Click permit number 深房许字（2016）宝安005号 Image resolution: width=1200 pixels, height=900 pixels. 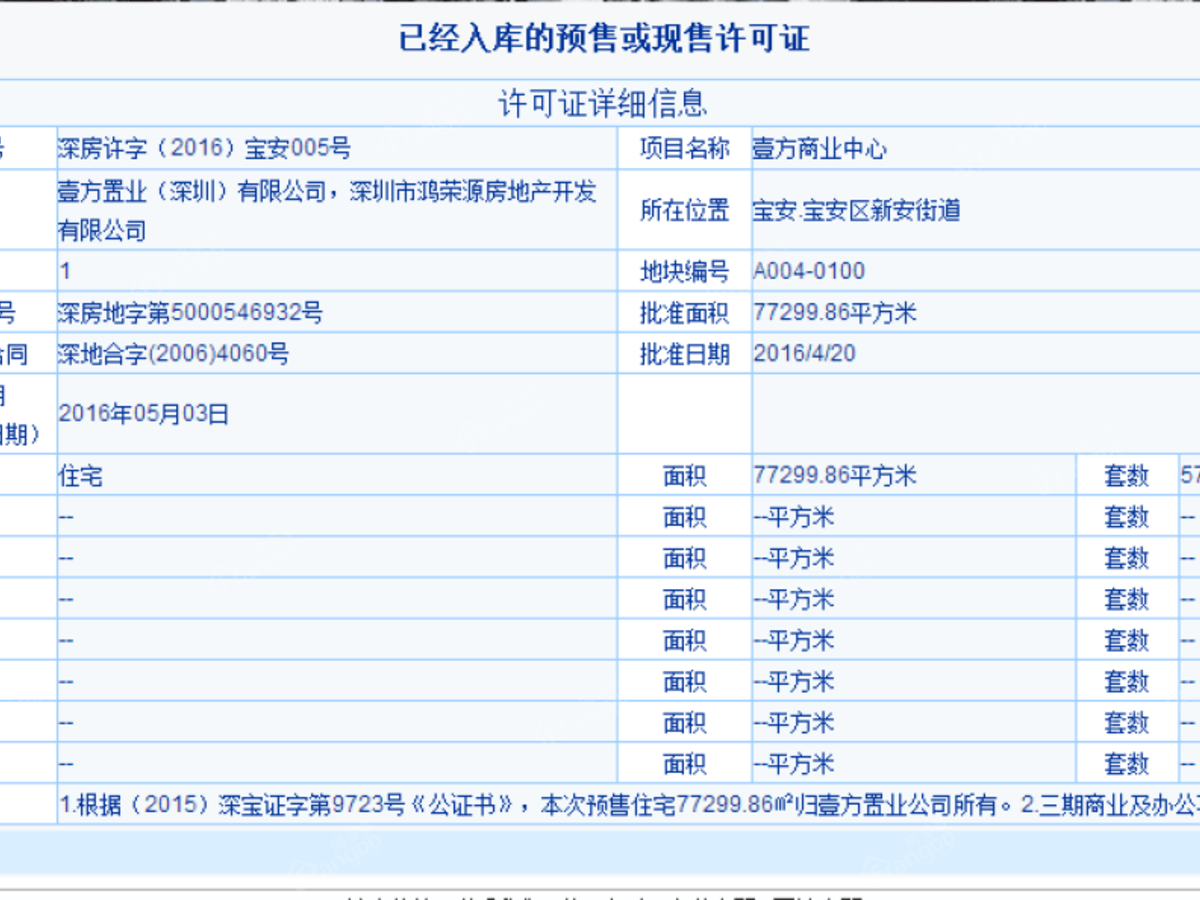[205, 149]
